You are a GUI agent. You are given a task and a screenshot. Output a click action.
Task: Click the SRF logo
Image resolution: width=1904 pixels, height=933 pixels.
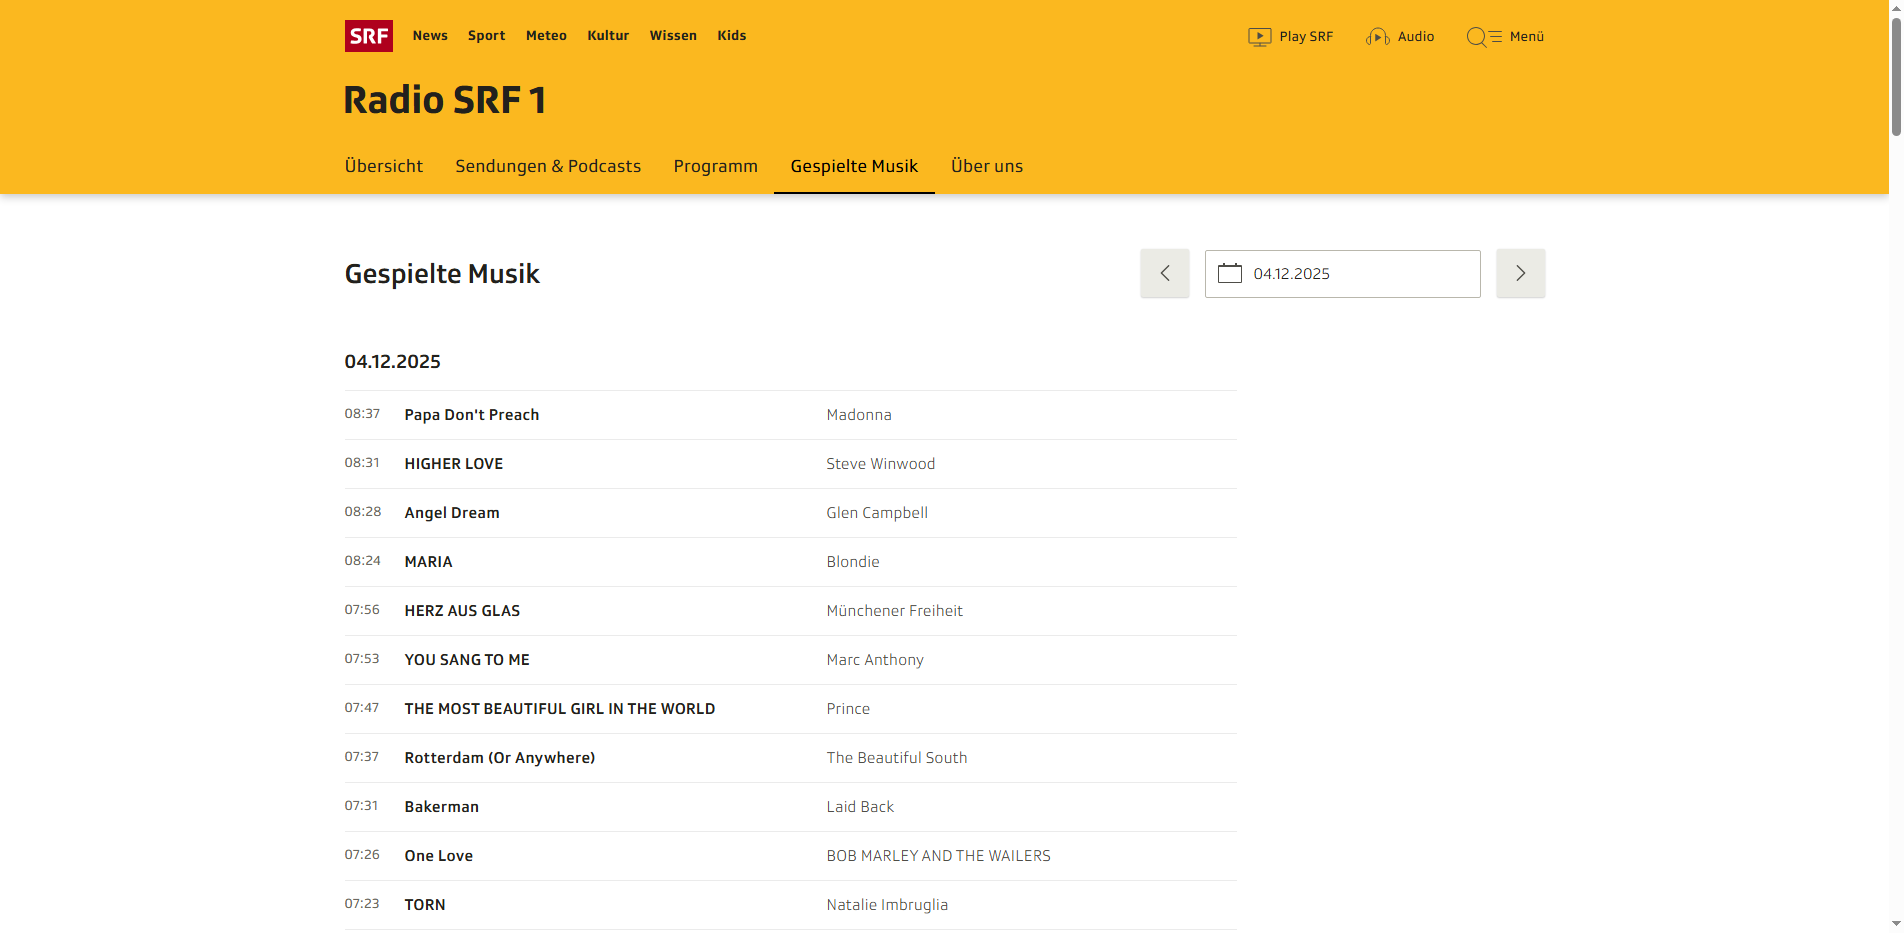coord(368,36)
